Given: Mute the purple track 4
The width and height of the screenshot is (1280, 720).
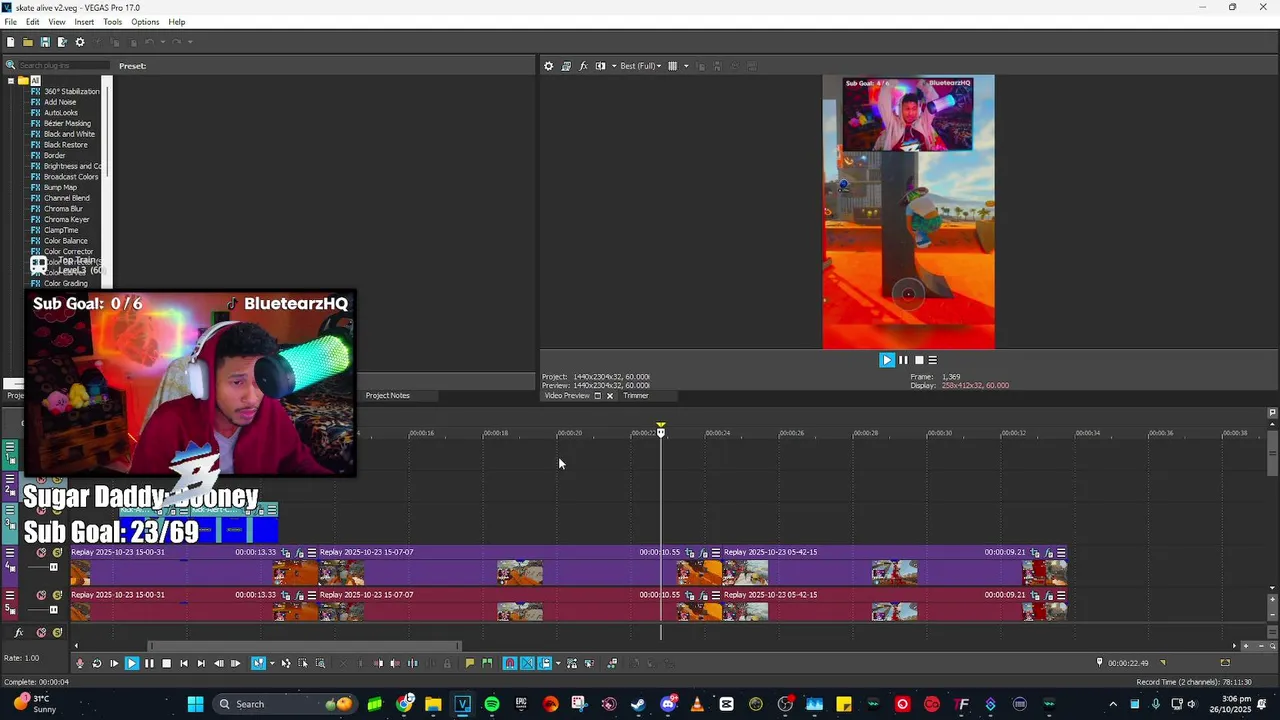Looking at the screenshot, I should point(41,552).
